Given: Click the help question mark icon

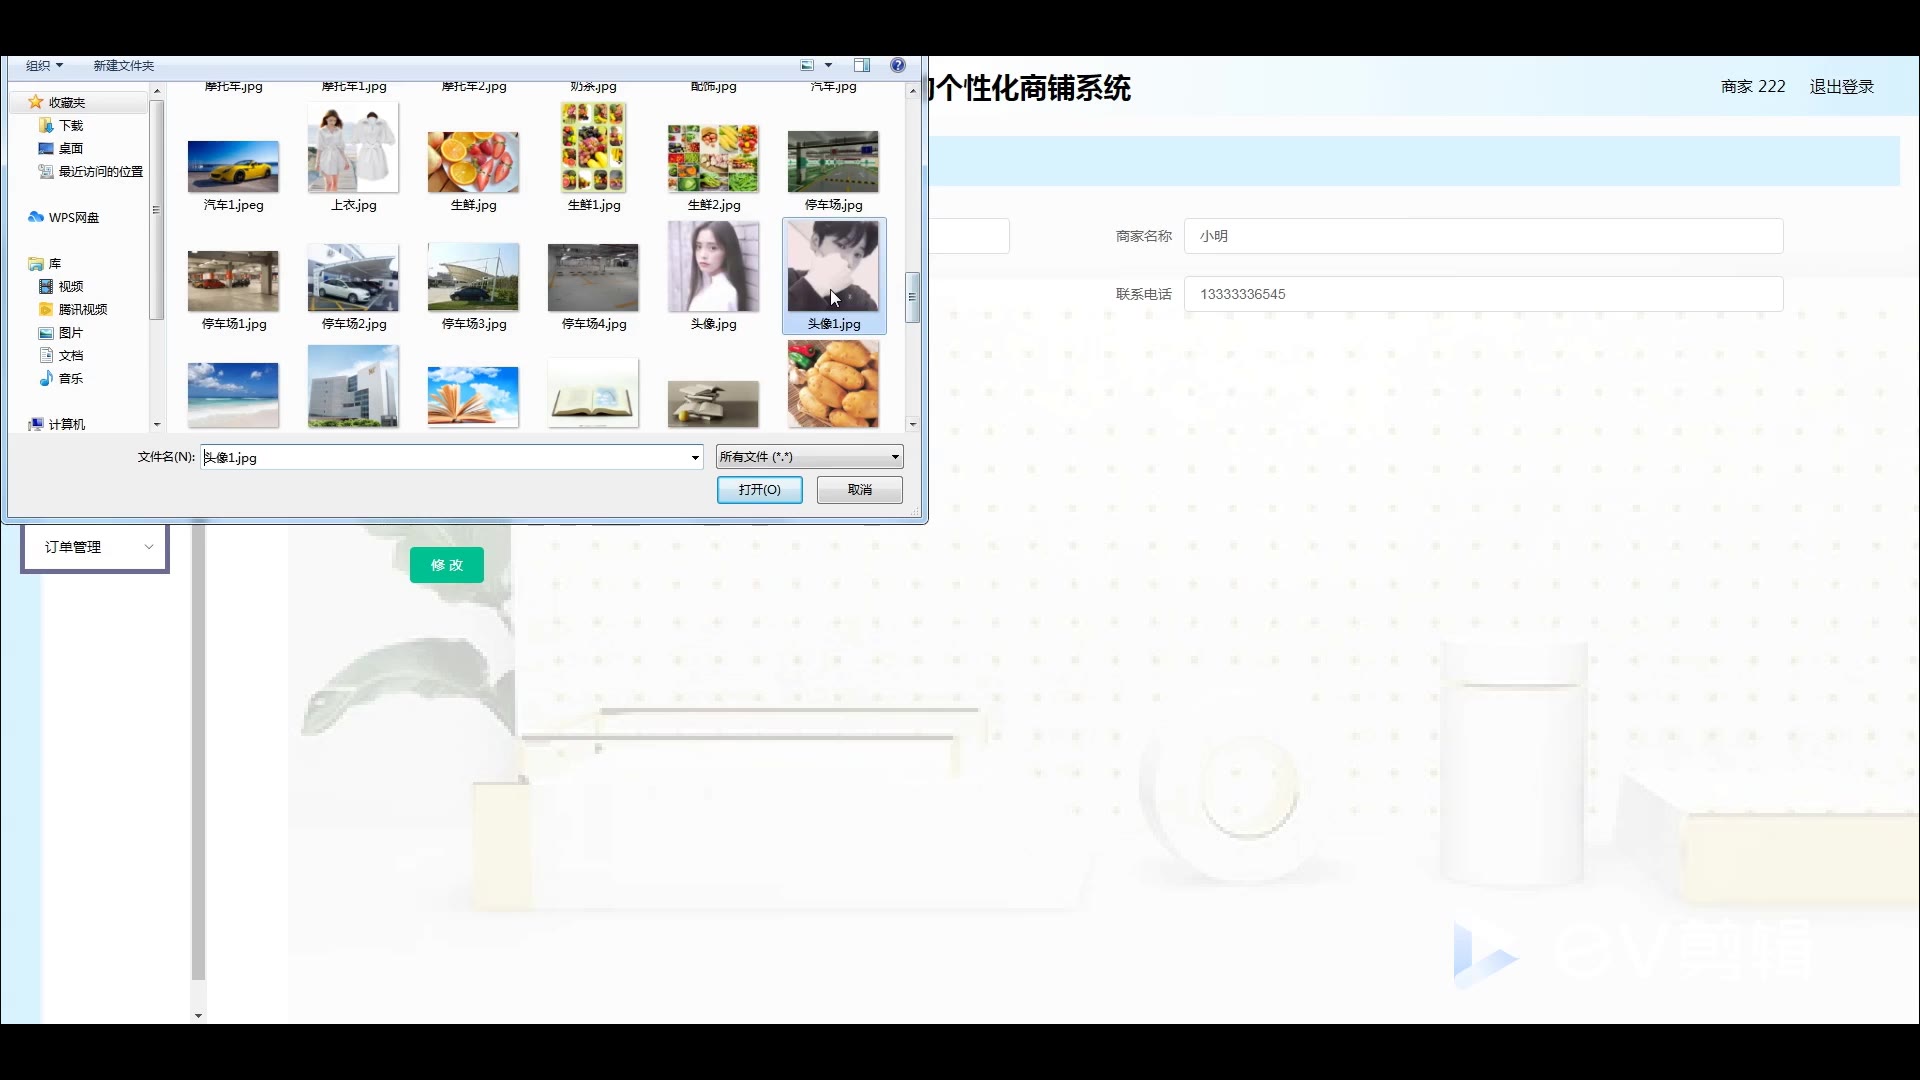Looking at the screenshot, I should coord(897,65).
